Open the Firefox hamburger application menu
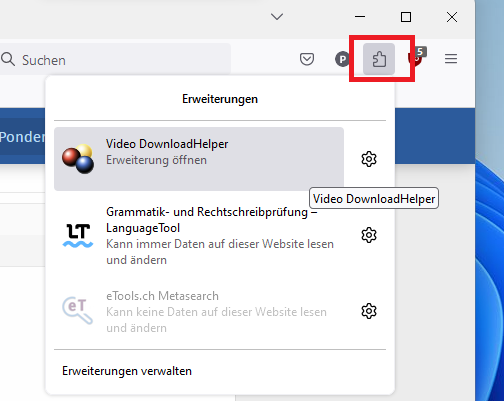504x401 pixels. 451,59
